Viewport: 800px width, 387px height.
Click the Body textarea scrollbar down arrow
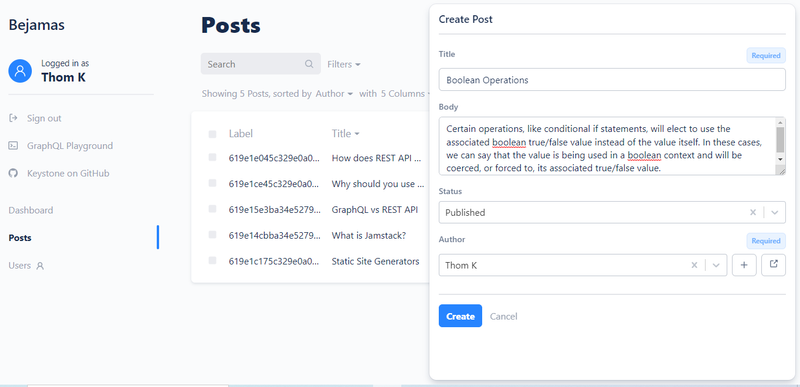coord(780,159)
